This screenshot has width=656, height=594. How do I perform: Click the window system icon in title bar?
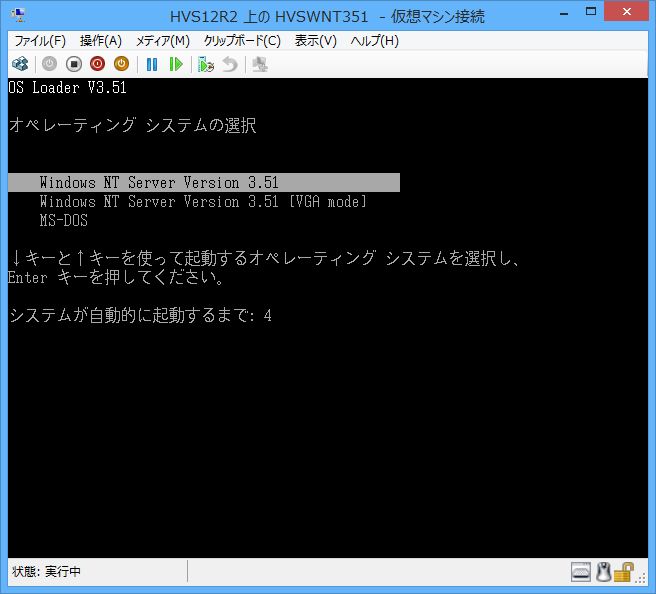click(18, 15)
